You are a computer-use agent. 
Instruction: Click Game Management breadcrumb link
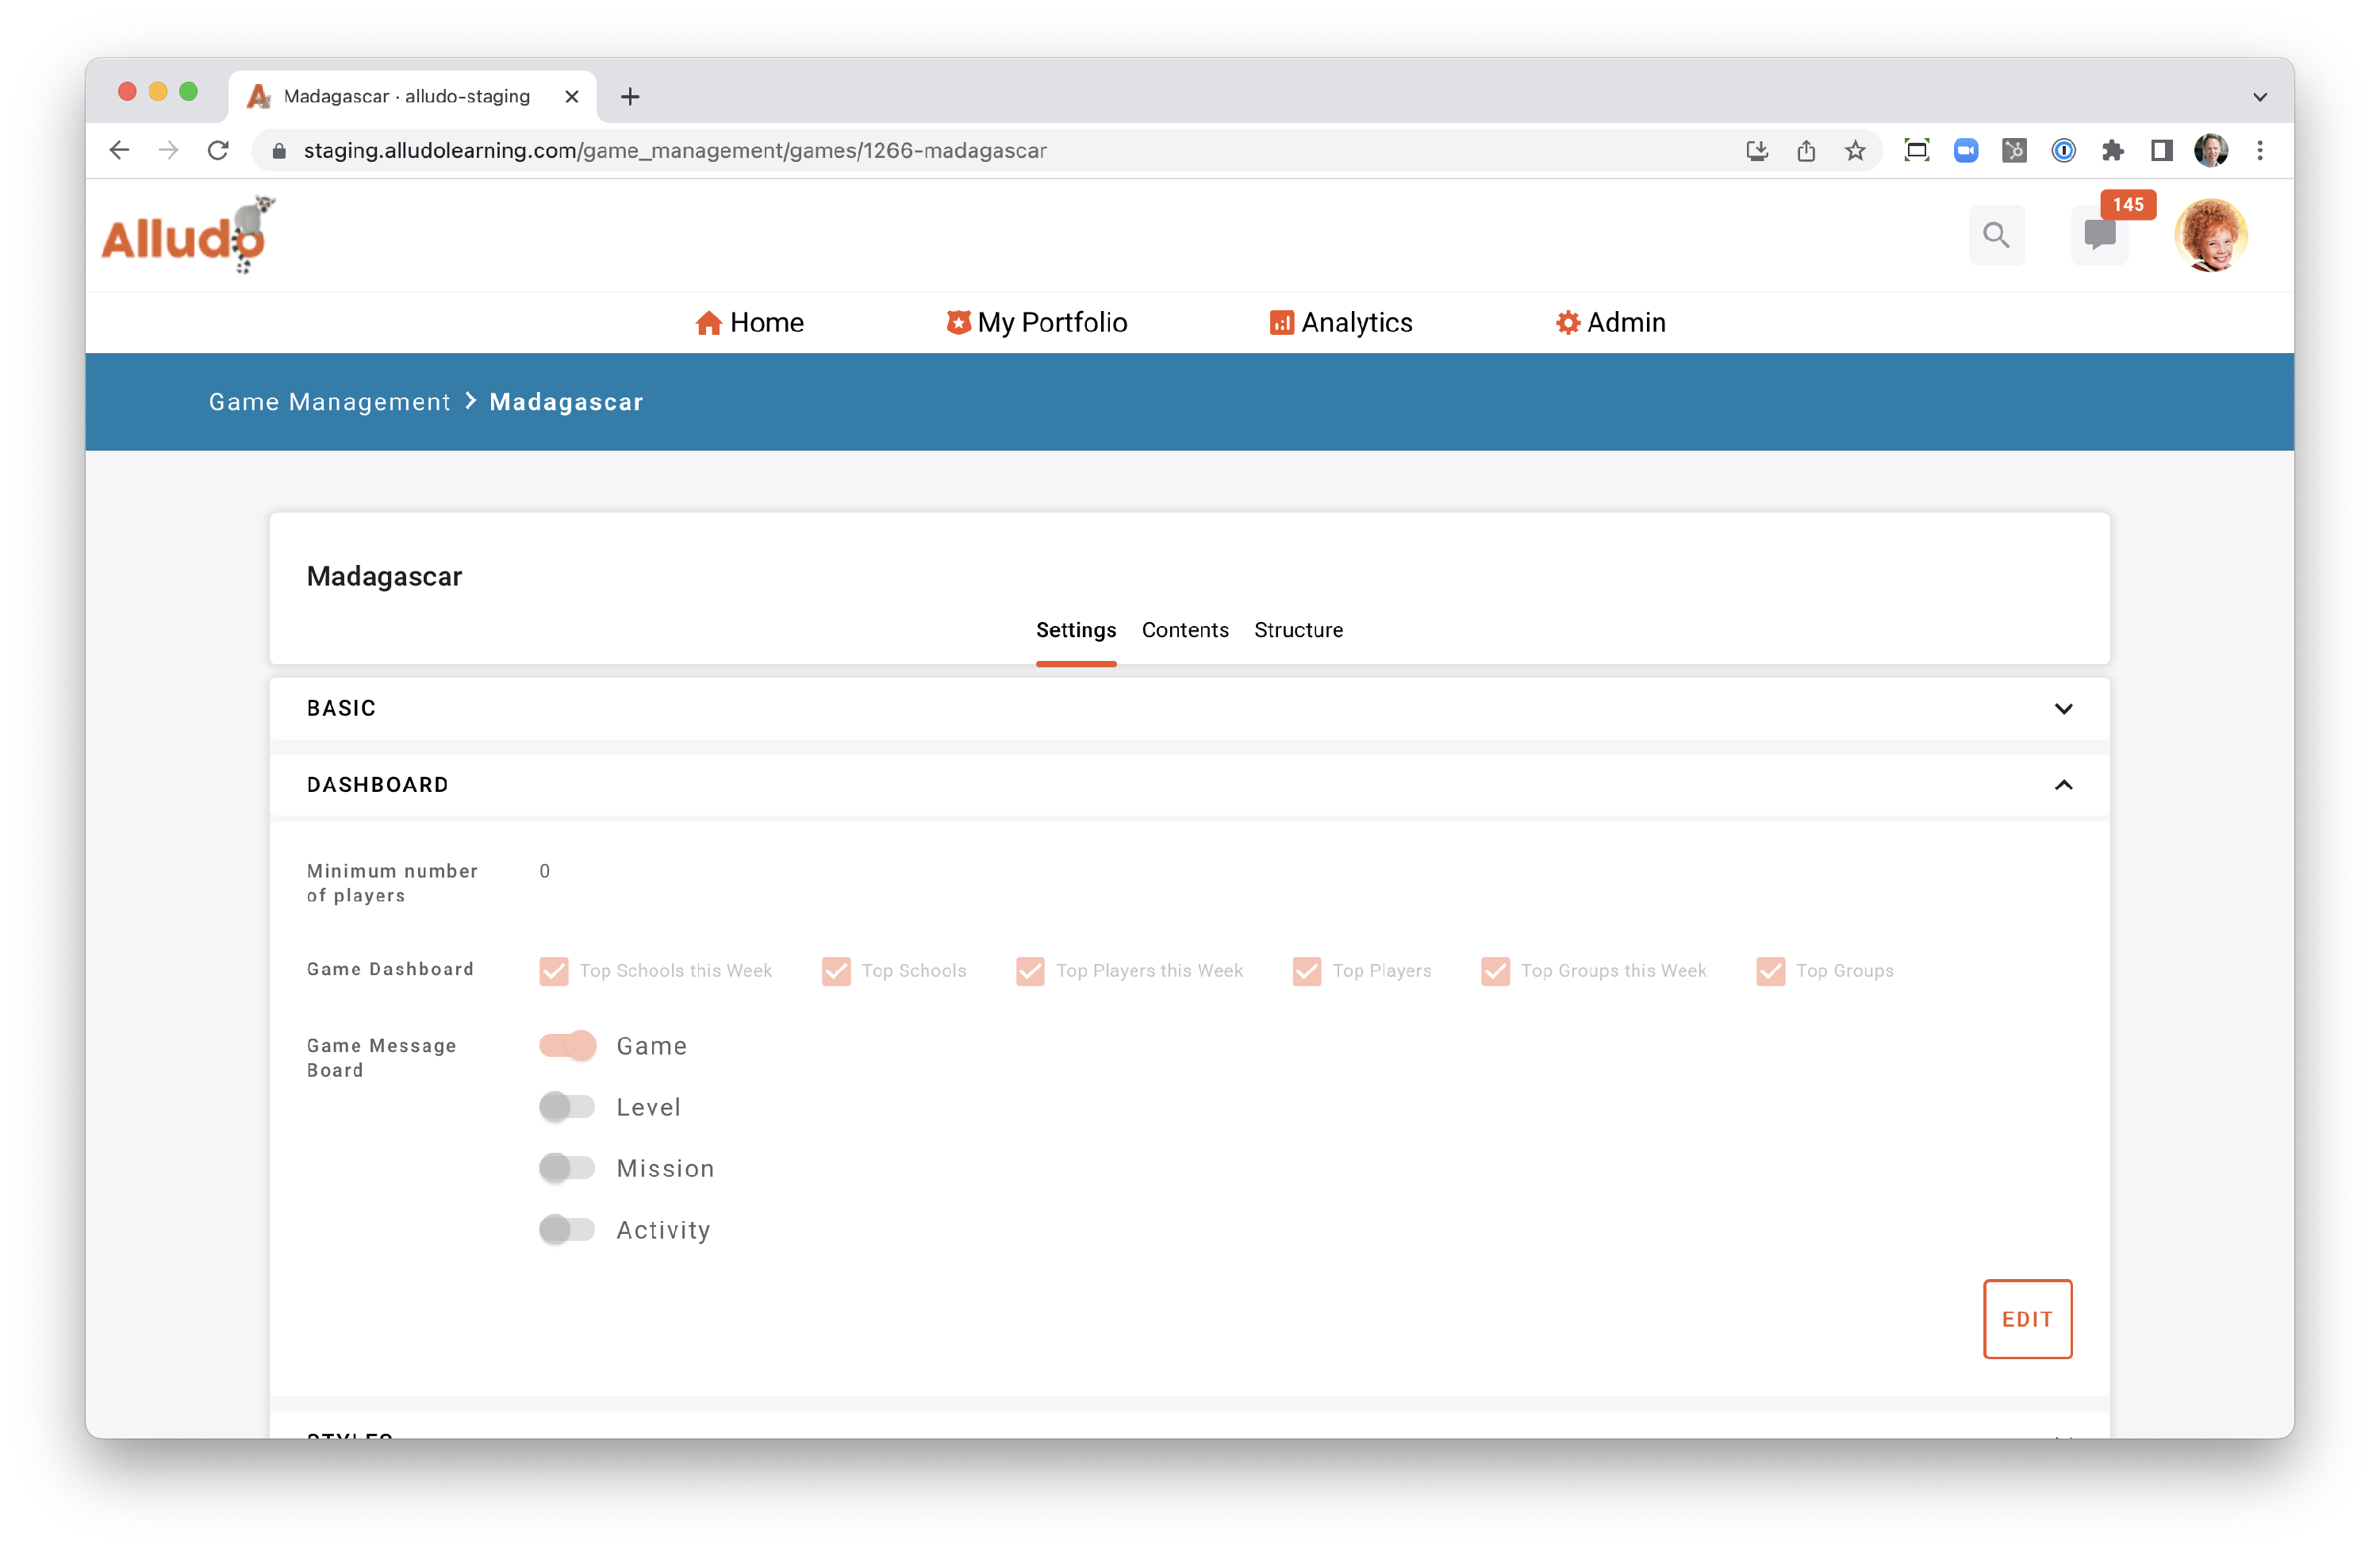[x=330, y=401]
